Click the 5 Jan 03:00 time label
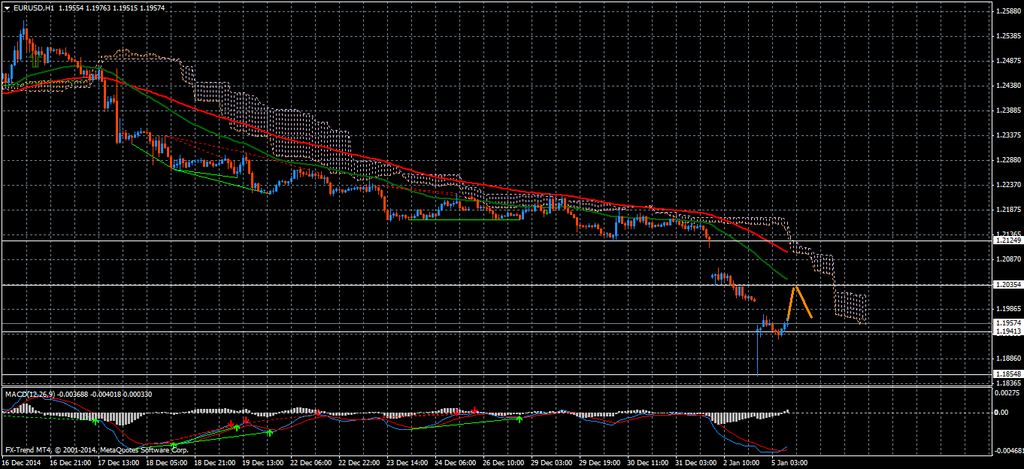This screenshot has height=469, width=1024. click(789, 463)
